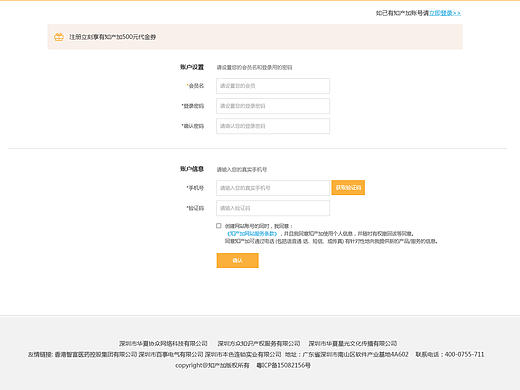Image resolution: width=520 pixels, height=390 pixels.
Task: Focus the 验证码 verification code input
Action: pyautogui.click(x=273, y=208)
